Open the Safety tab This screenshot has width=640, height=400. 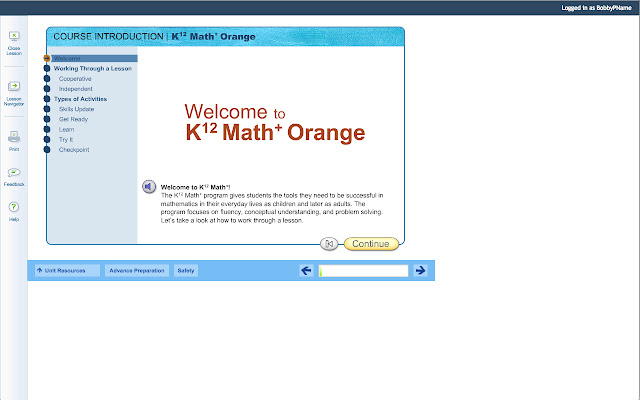187,271
